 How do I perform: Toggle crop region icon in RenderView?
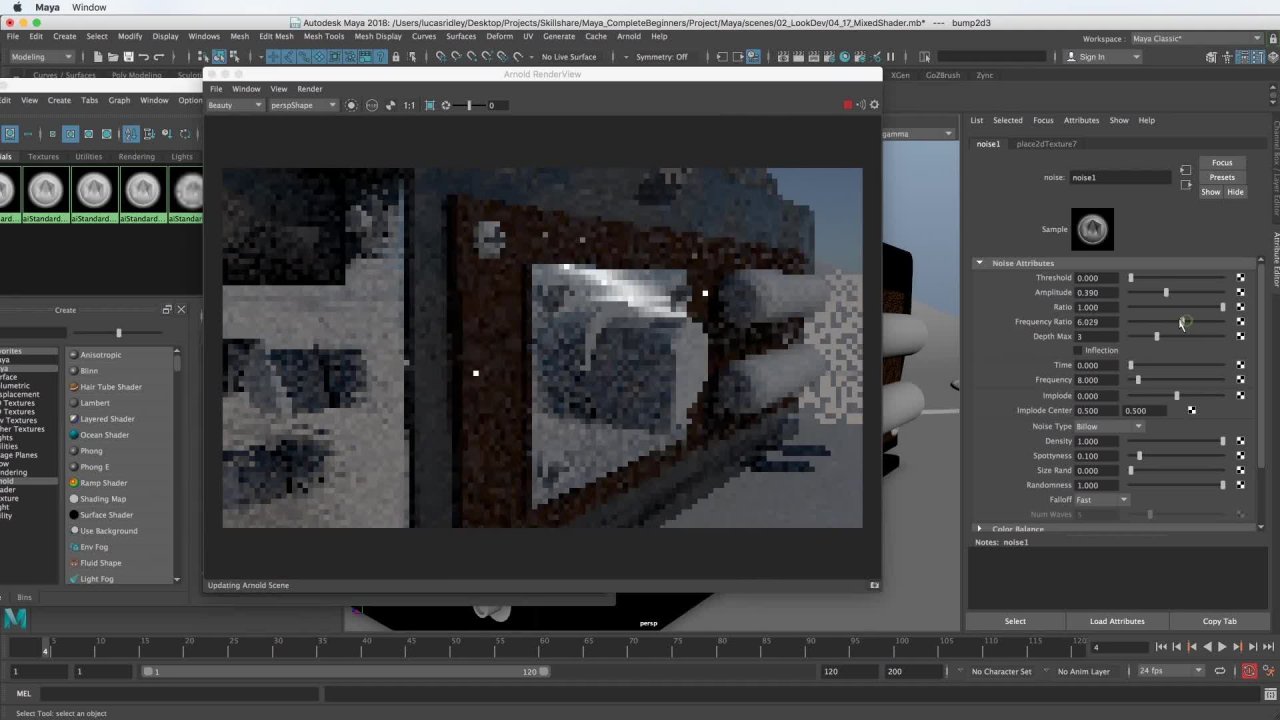[430, 105]
